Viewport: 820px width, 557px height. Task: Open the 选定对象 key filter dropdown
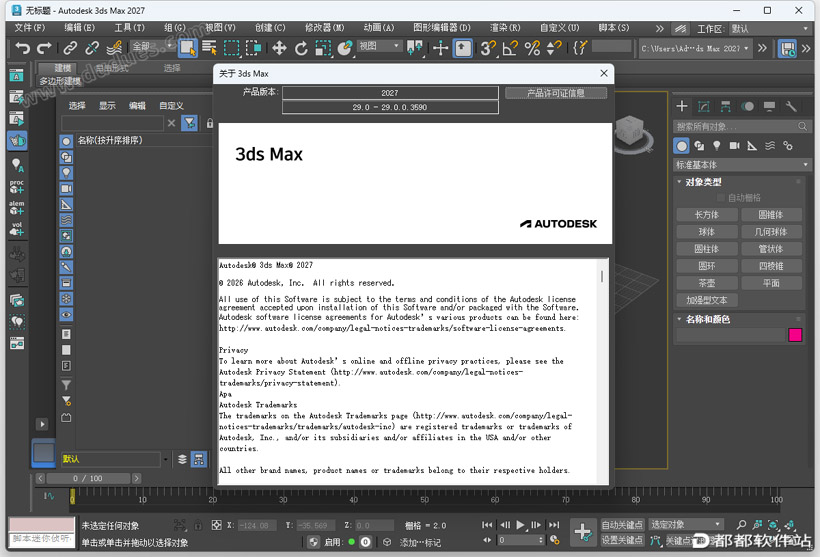pos(686,524)
